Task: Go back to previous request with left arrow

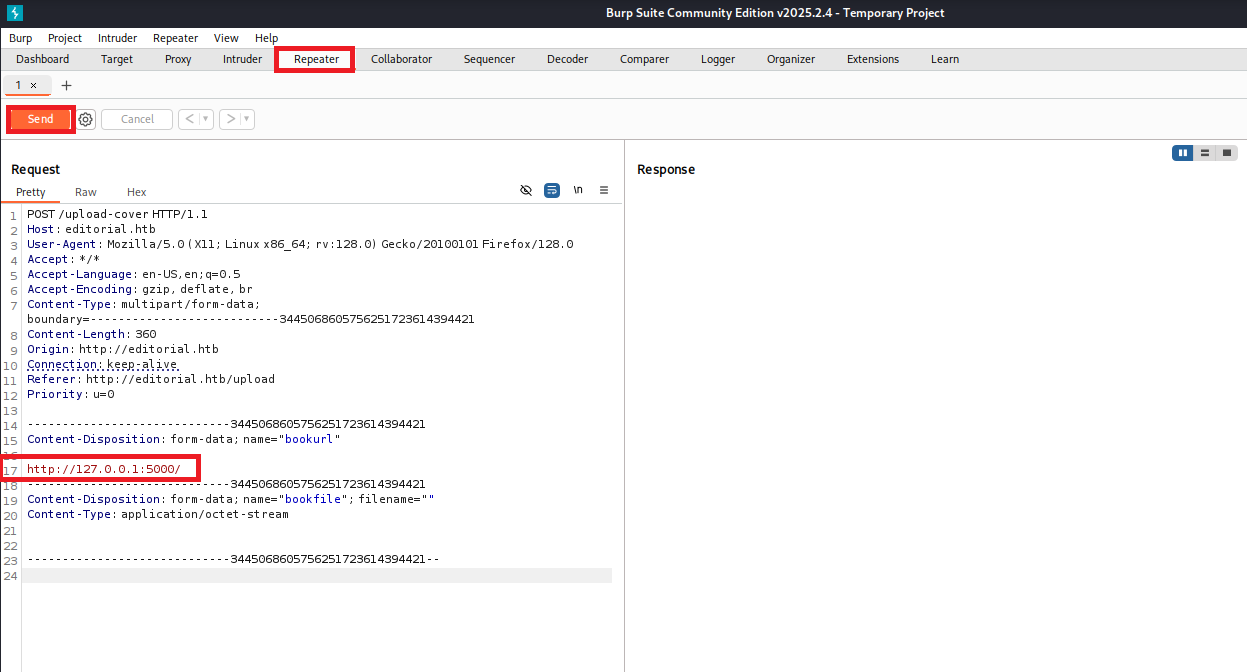Action: pyautogui.click(x=190, y=119)
